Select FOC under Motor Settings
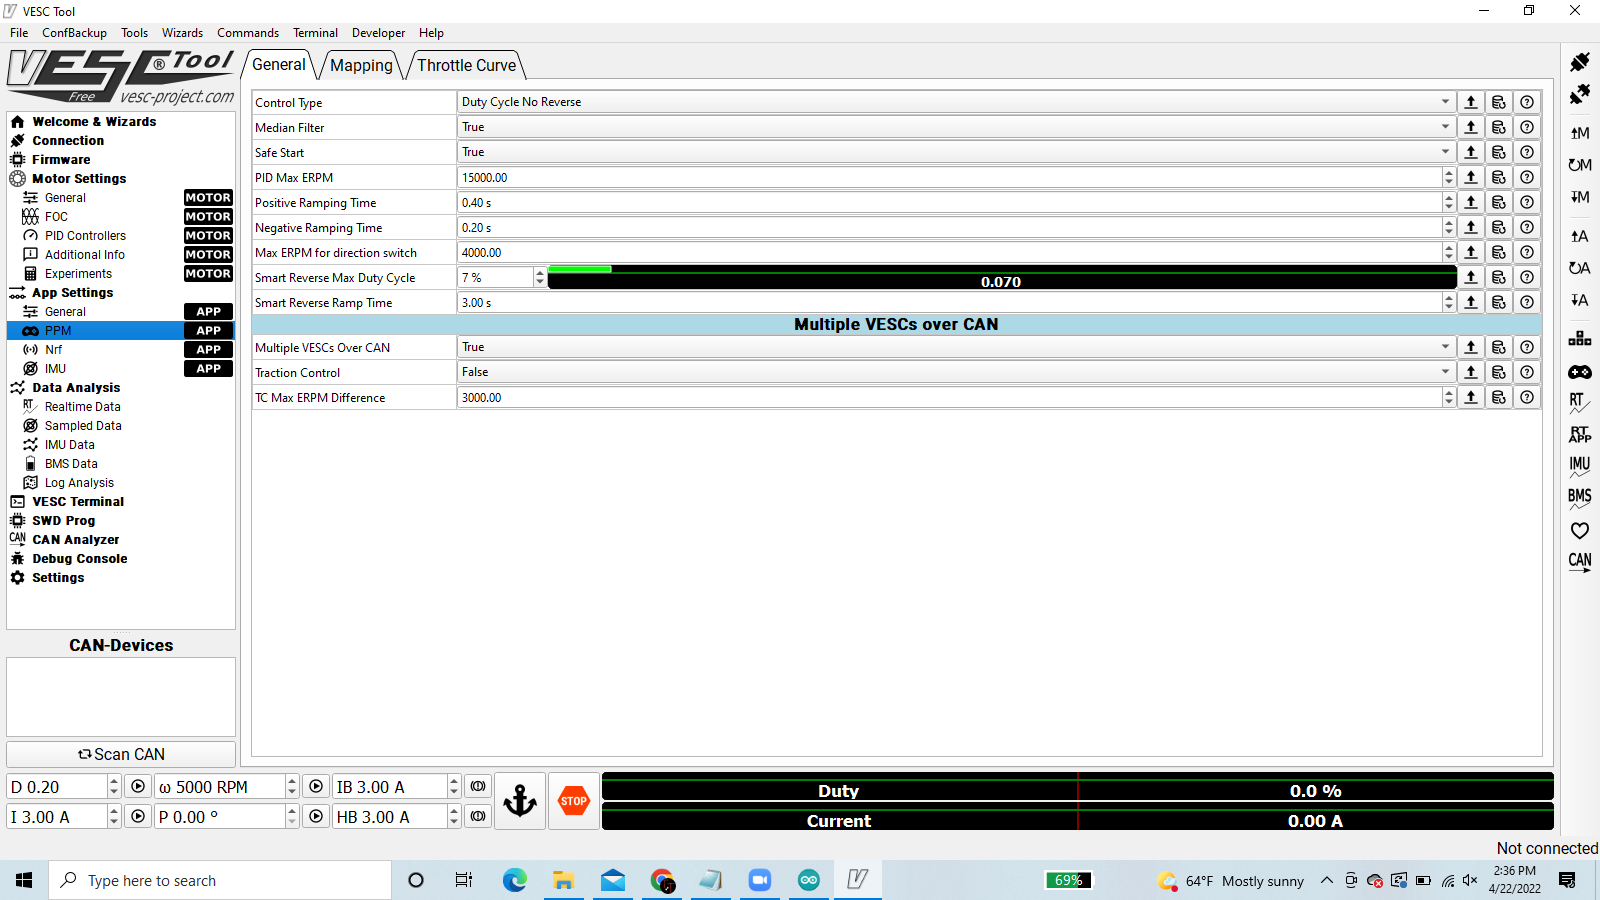This screenshot has width=1600, height=900. point(56,217)
